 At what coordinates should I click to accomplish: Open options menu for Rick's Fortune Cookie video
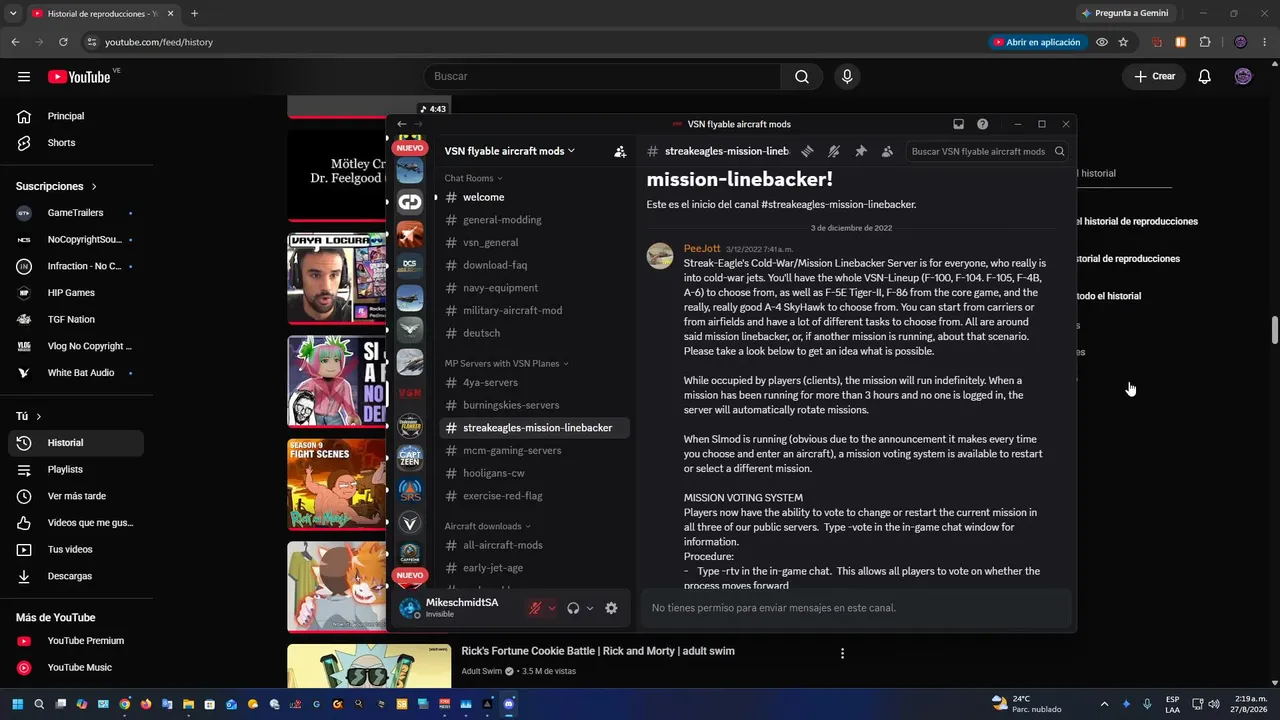[842, 653]
